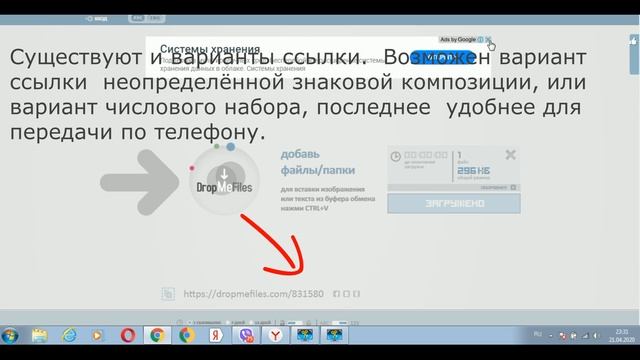The image size is (640, 360).
Task: Launch Internet Explorer from the taskbar
Action: coord(69,336)
